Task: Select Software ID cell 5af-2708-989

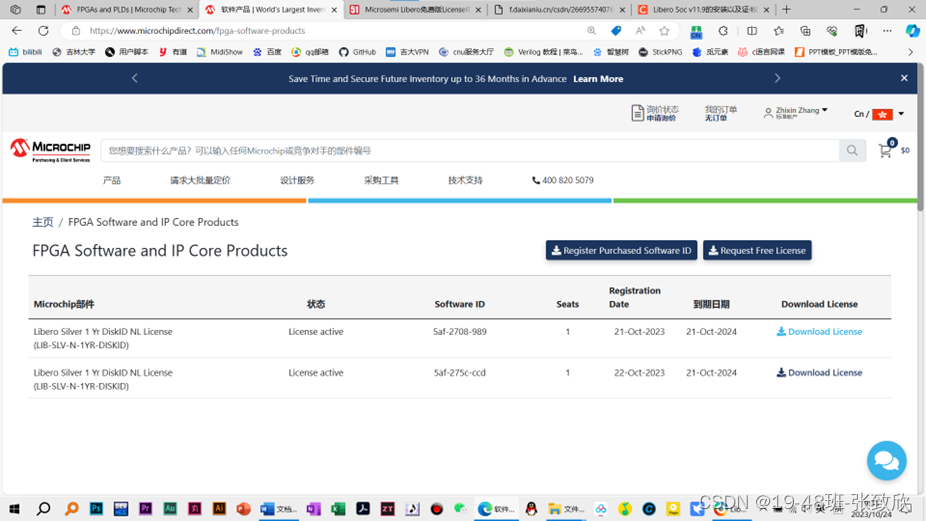Action: coord(459,331)
